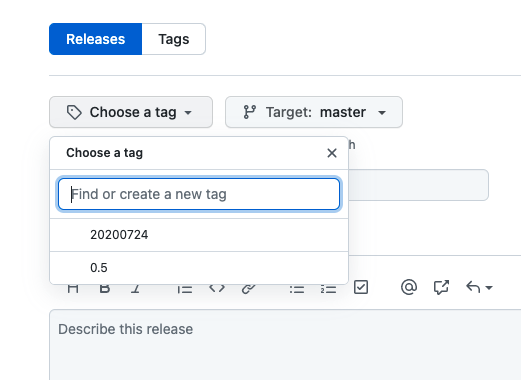Open the Choose a tag dropdown
The width and height of the screenshot is (521, 380).
coord(131,112)
